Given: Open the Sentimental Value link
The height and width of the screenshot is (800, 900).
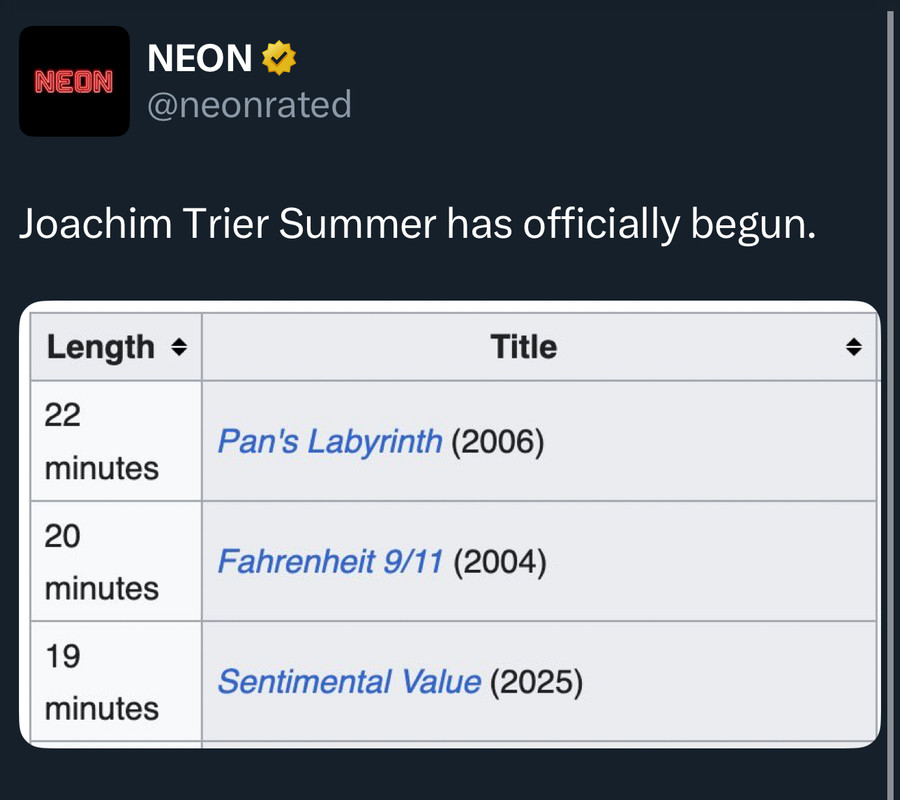Looking at the screenshot, I should point(349,682).
